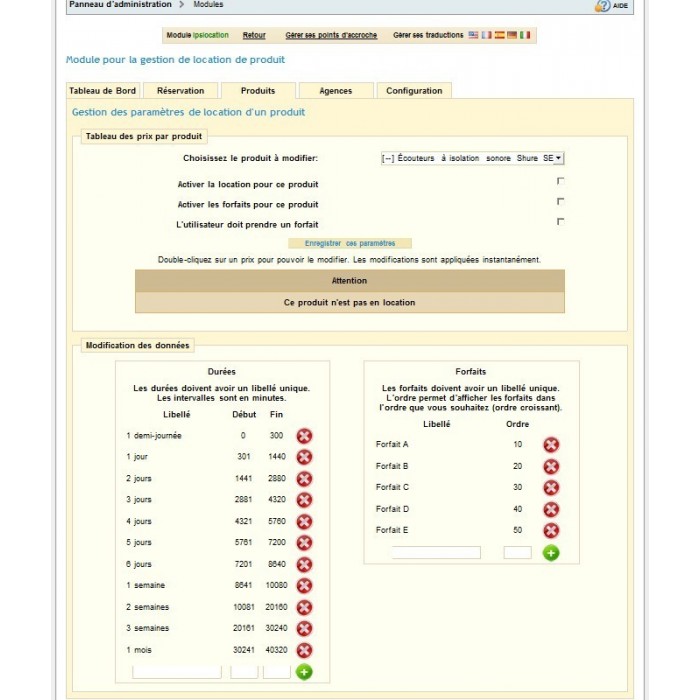Add new forfait with green plus

[x=551, y=553]
